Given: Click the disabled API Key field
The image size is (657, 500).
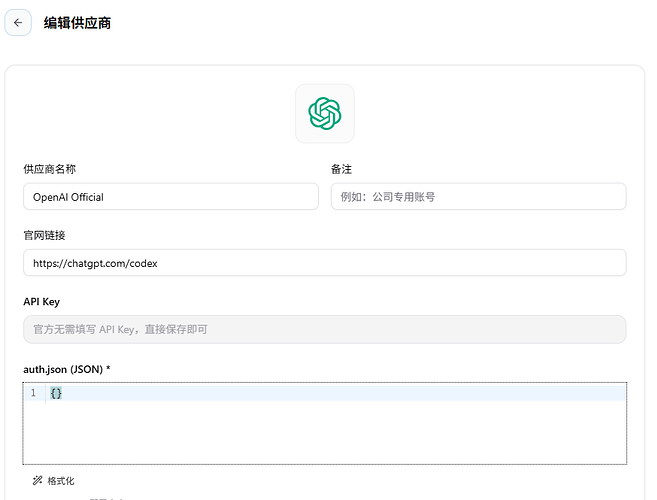Looking at the screenshot, I should 325,329.
